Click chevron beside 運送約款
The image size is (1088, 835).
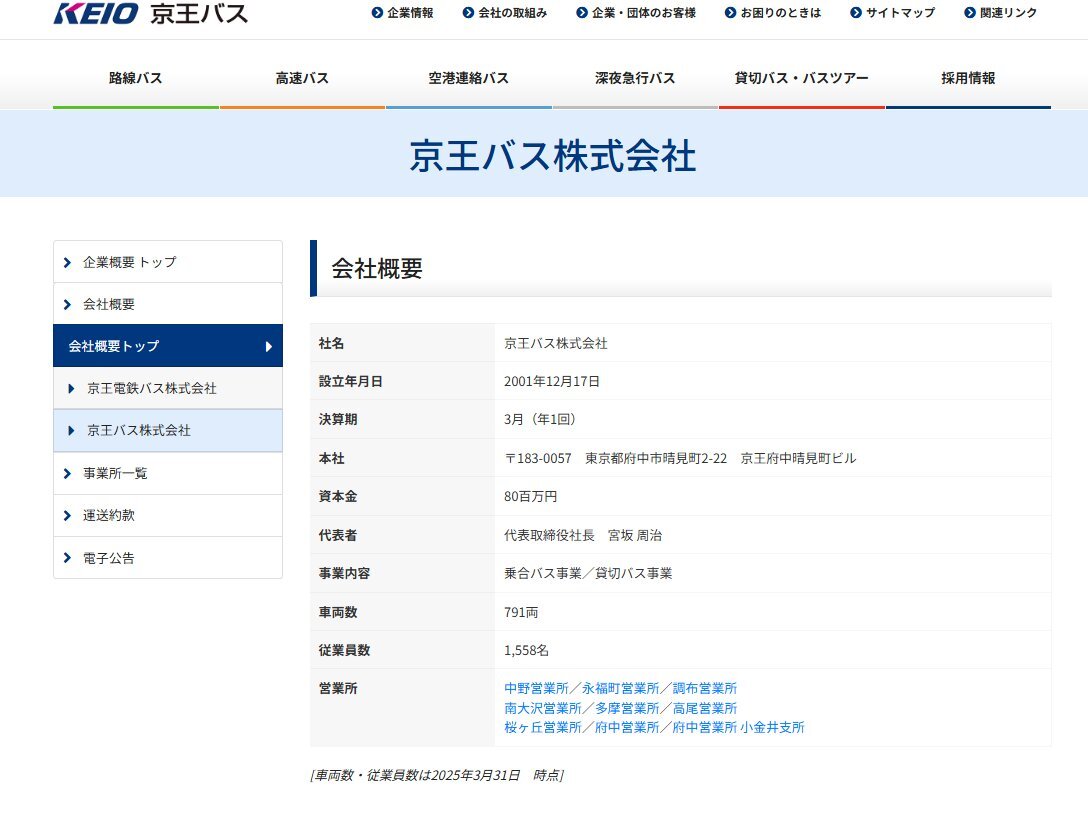point(67,515)
